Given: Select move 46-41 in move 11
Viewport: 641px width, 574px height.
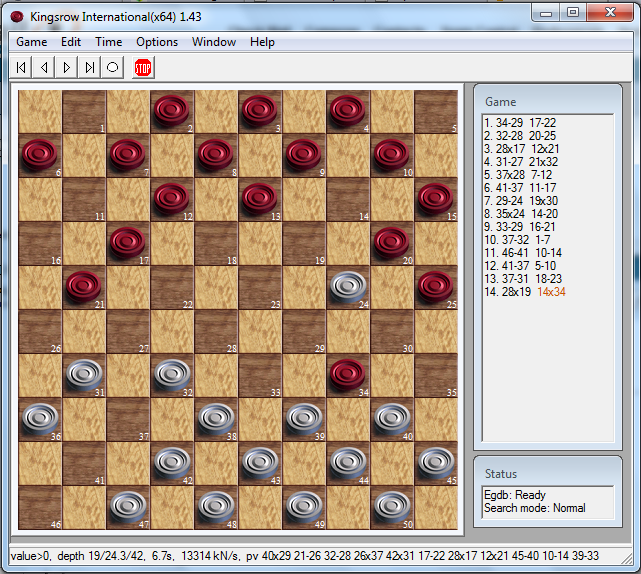Looking at the screenshot, I should tap(515, 253).
